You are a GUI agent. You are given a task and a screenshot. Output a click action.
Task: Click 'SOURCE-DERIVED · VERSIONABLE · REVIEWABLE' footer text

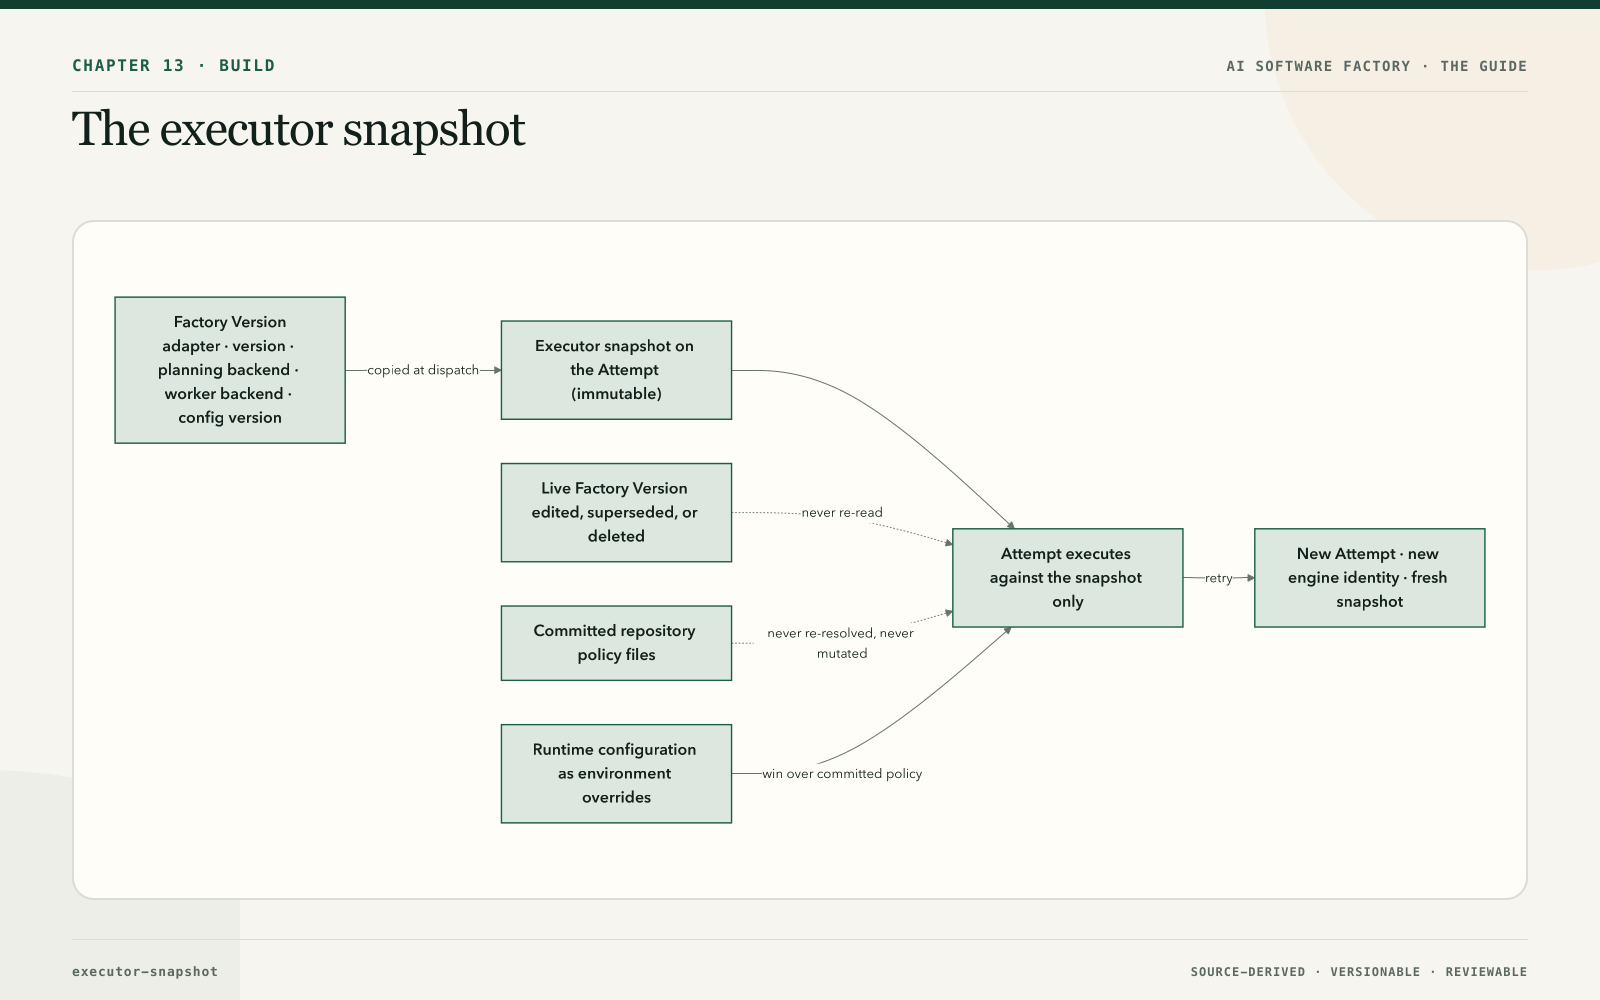(x=1358, y=972)
